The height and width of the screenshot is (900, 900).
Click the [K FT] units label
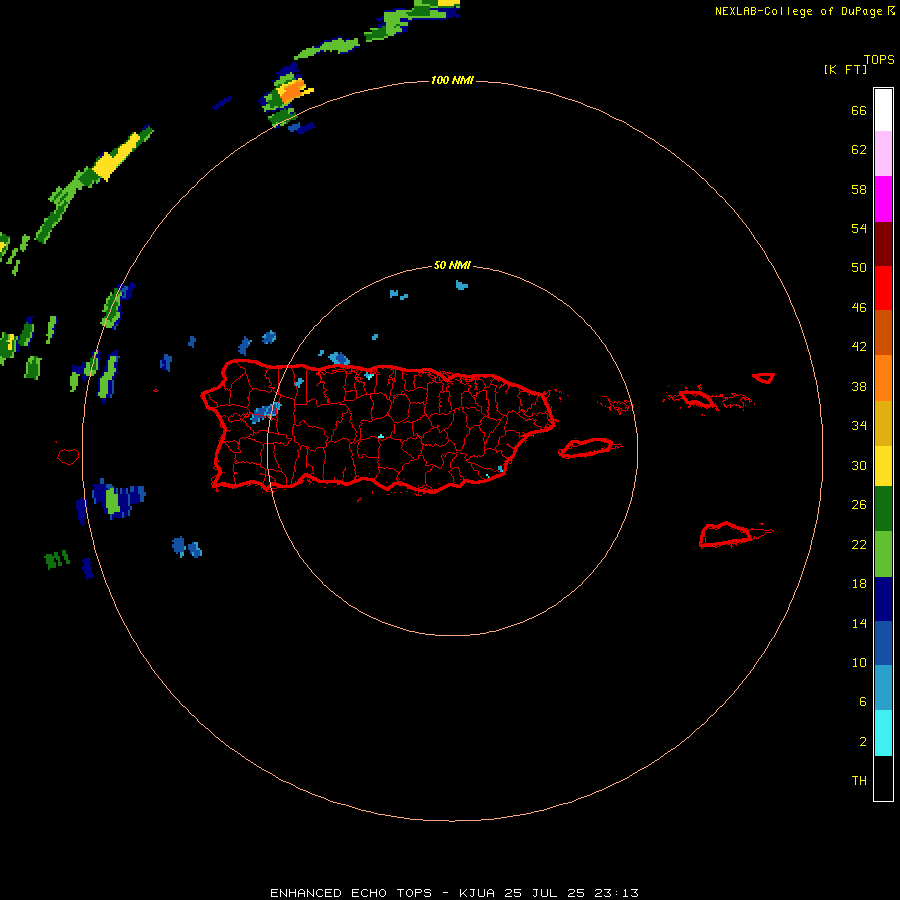pos(845,69)
